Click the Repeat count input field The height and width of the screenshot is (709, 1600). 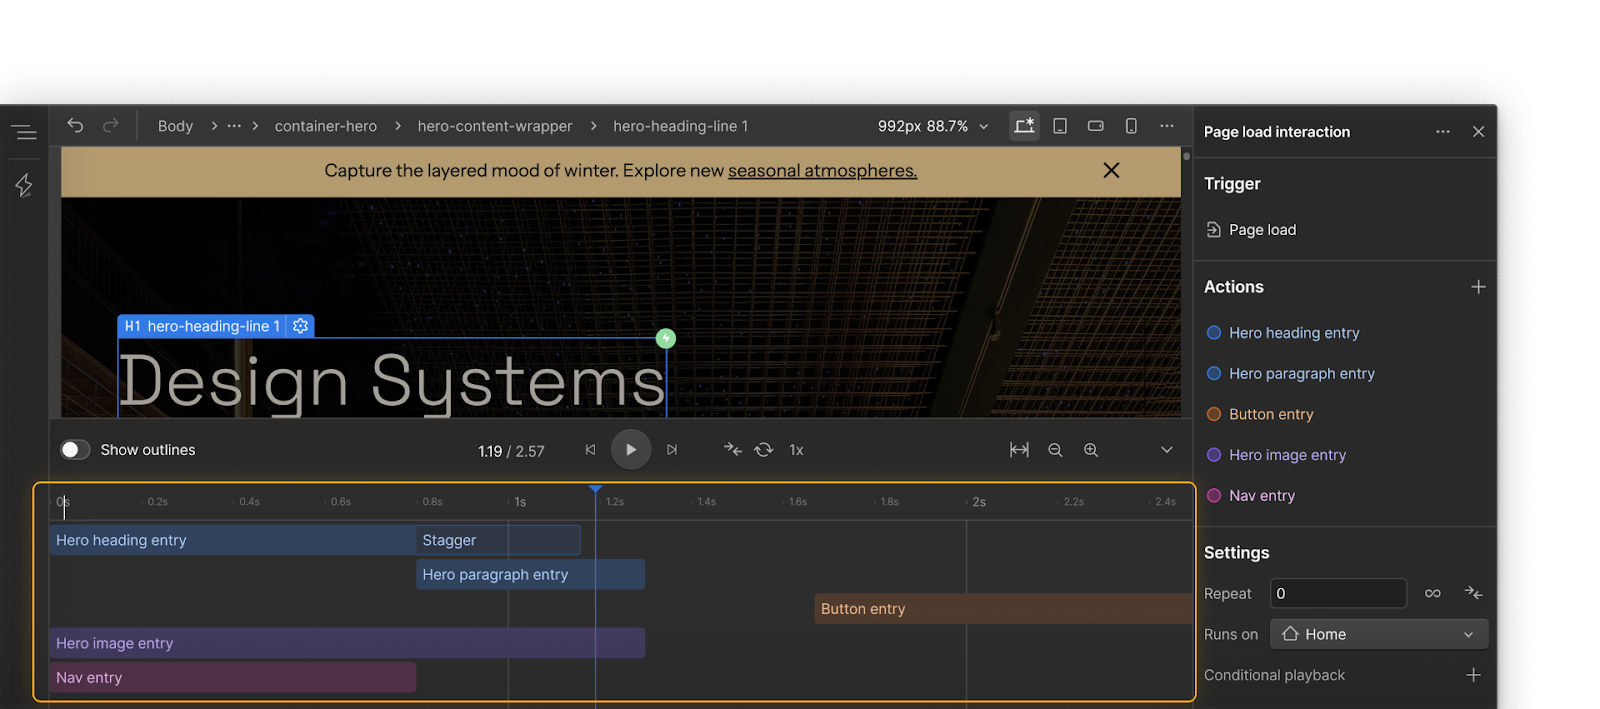(1338, 593)
